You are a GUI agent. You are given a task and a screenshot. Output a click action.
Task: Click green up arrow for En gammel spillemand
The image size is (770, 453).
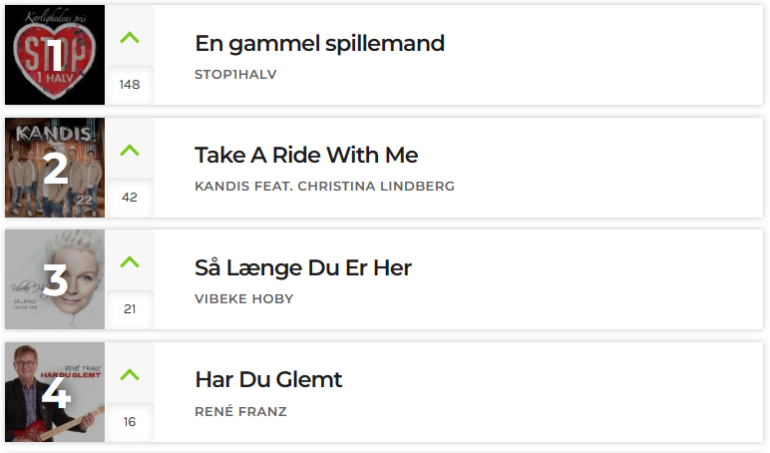click(x=130, y=38)
